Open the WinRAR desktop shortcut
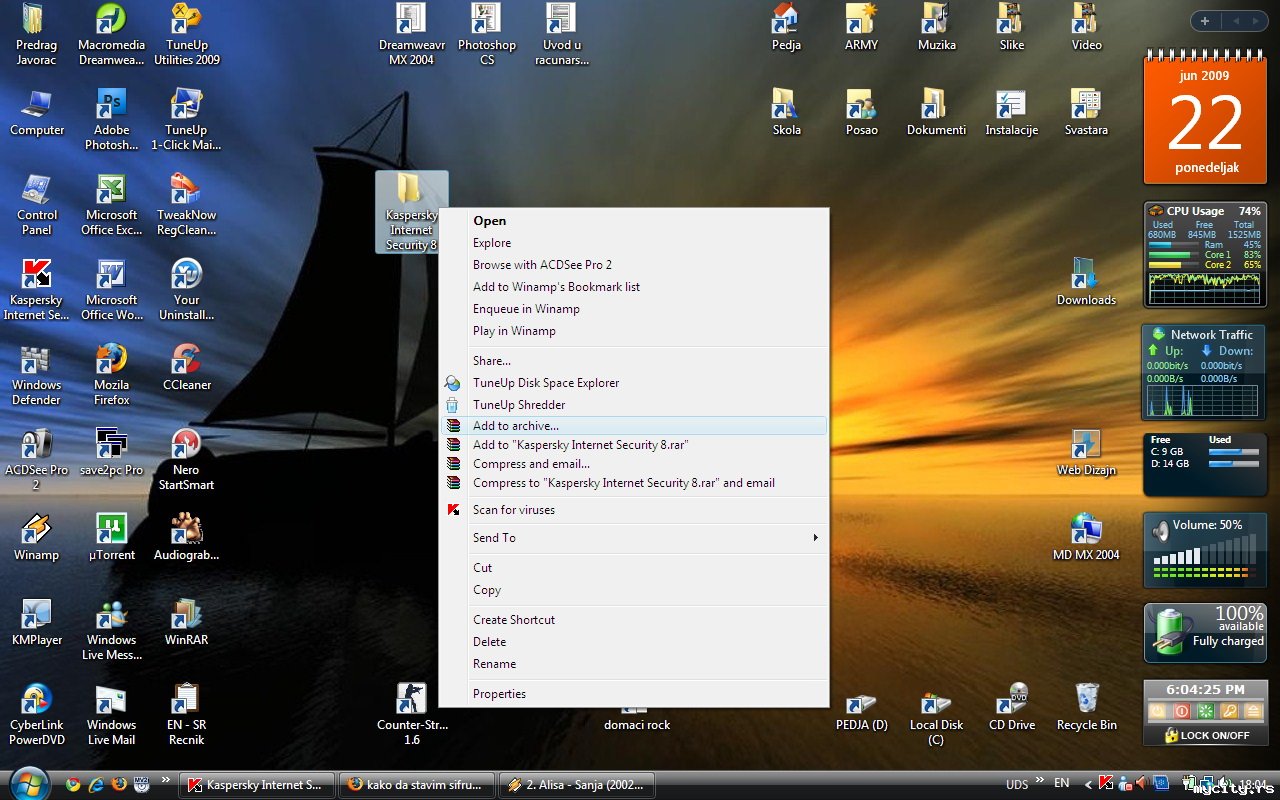This screenshot has width=1280, height=800. click(x=186, y=620)
